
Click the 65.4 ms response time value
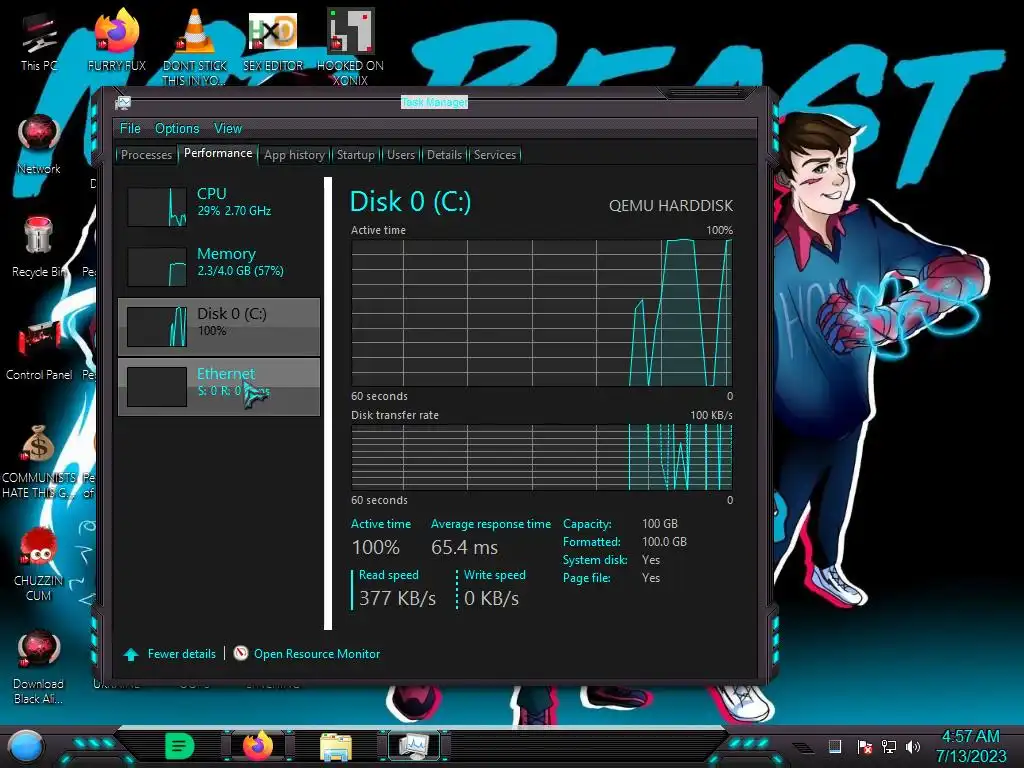[464, 547]
